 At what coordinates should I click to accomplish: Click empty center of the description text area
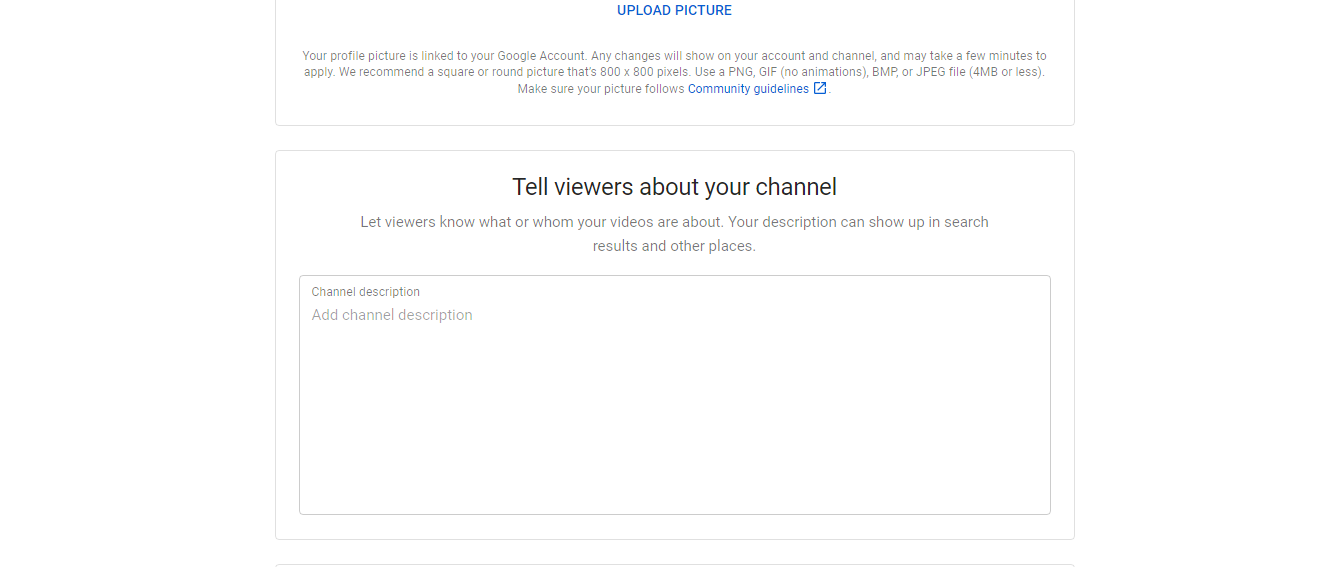(674, 420)
